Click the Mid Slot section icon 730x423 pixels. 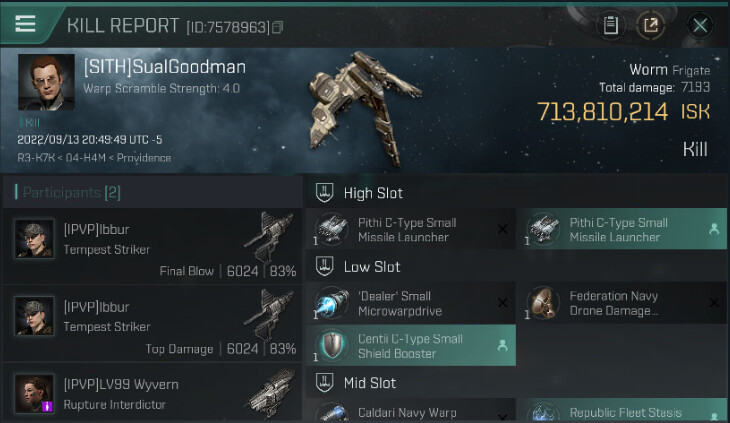[x=324, y=383]
